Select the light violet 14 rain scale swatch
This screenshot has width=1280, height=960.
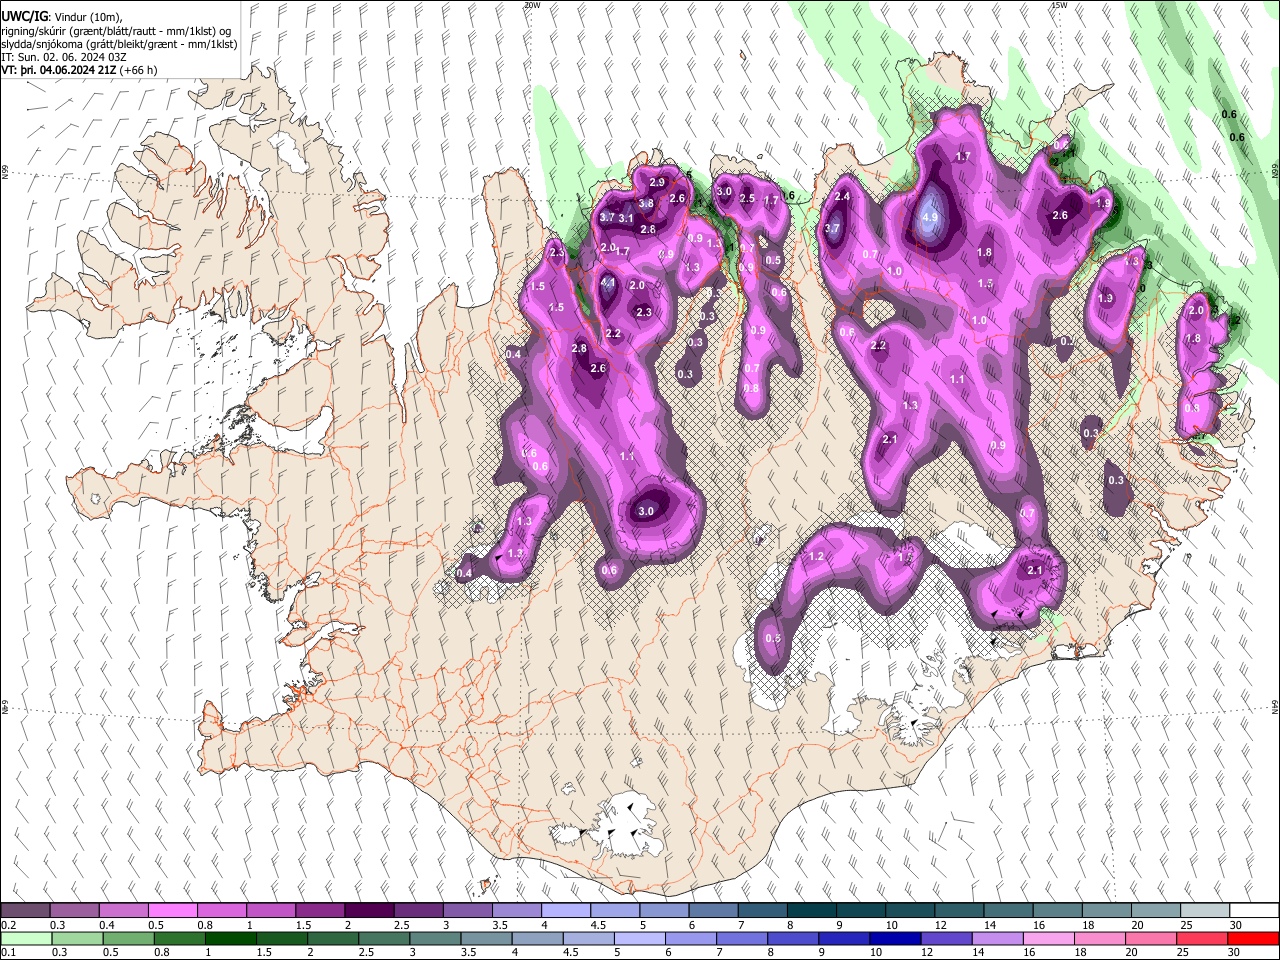click(996, 938)
